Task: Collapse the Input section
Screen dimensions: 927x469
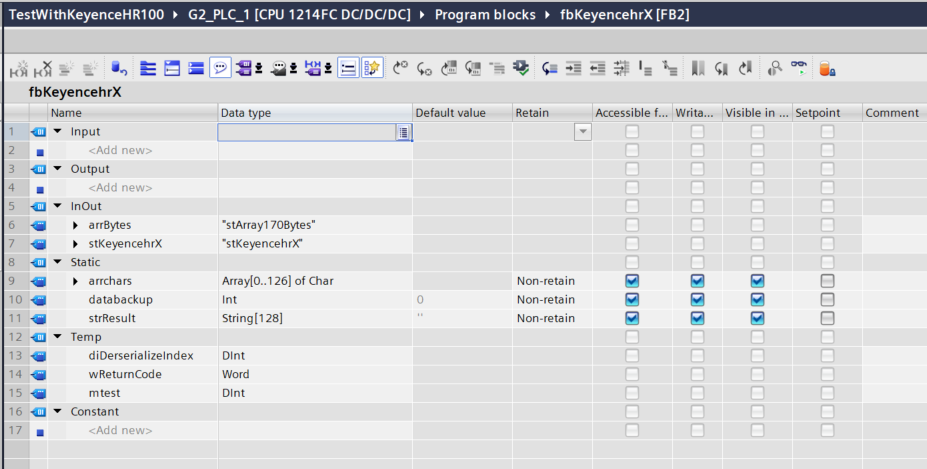Action: 57,131
